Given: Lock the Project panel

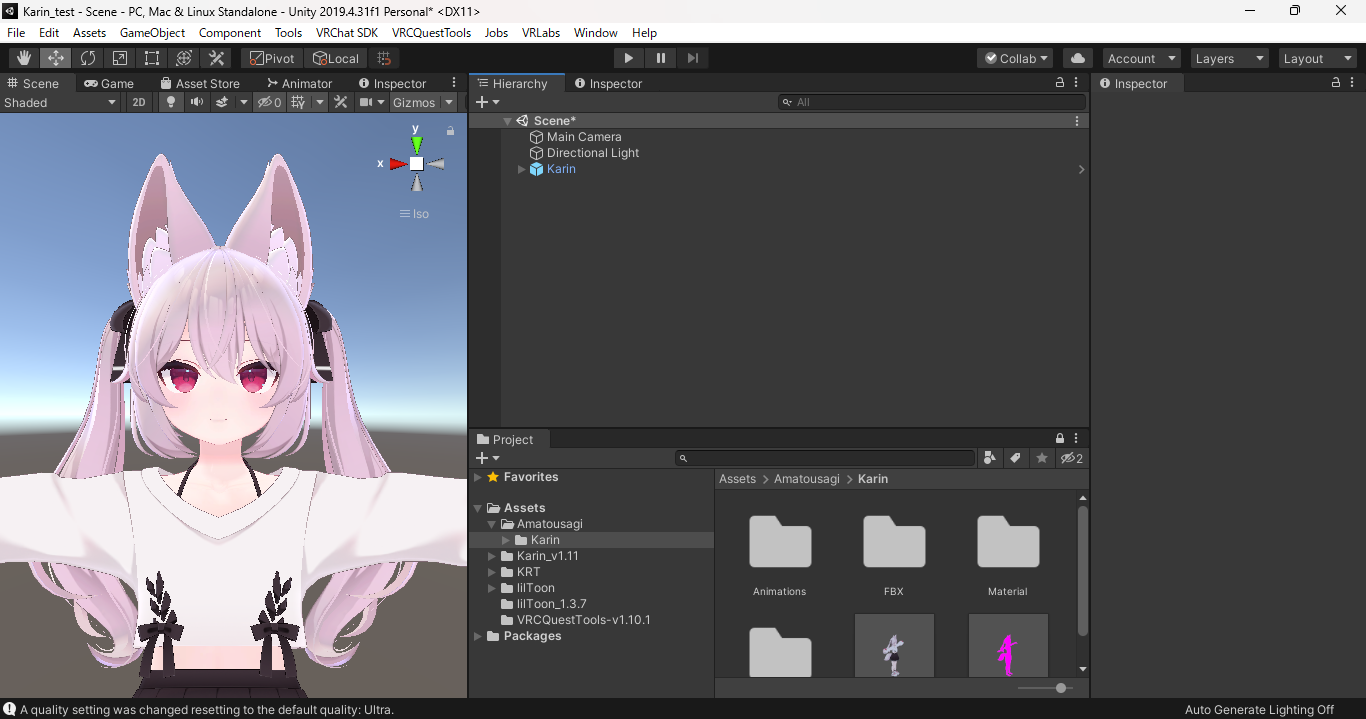Looking at the screenshot, I should coord(1060,439).
